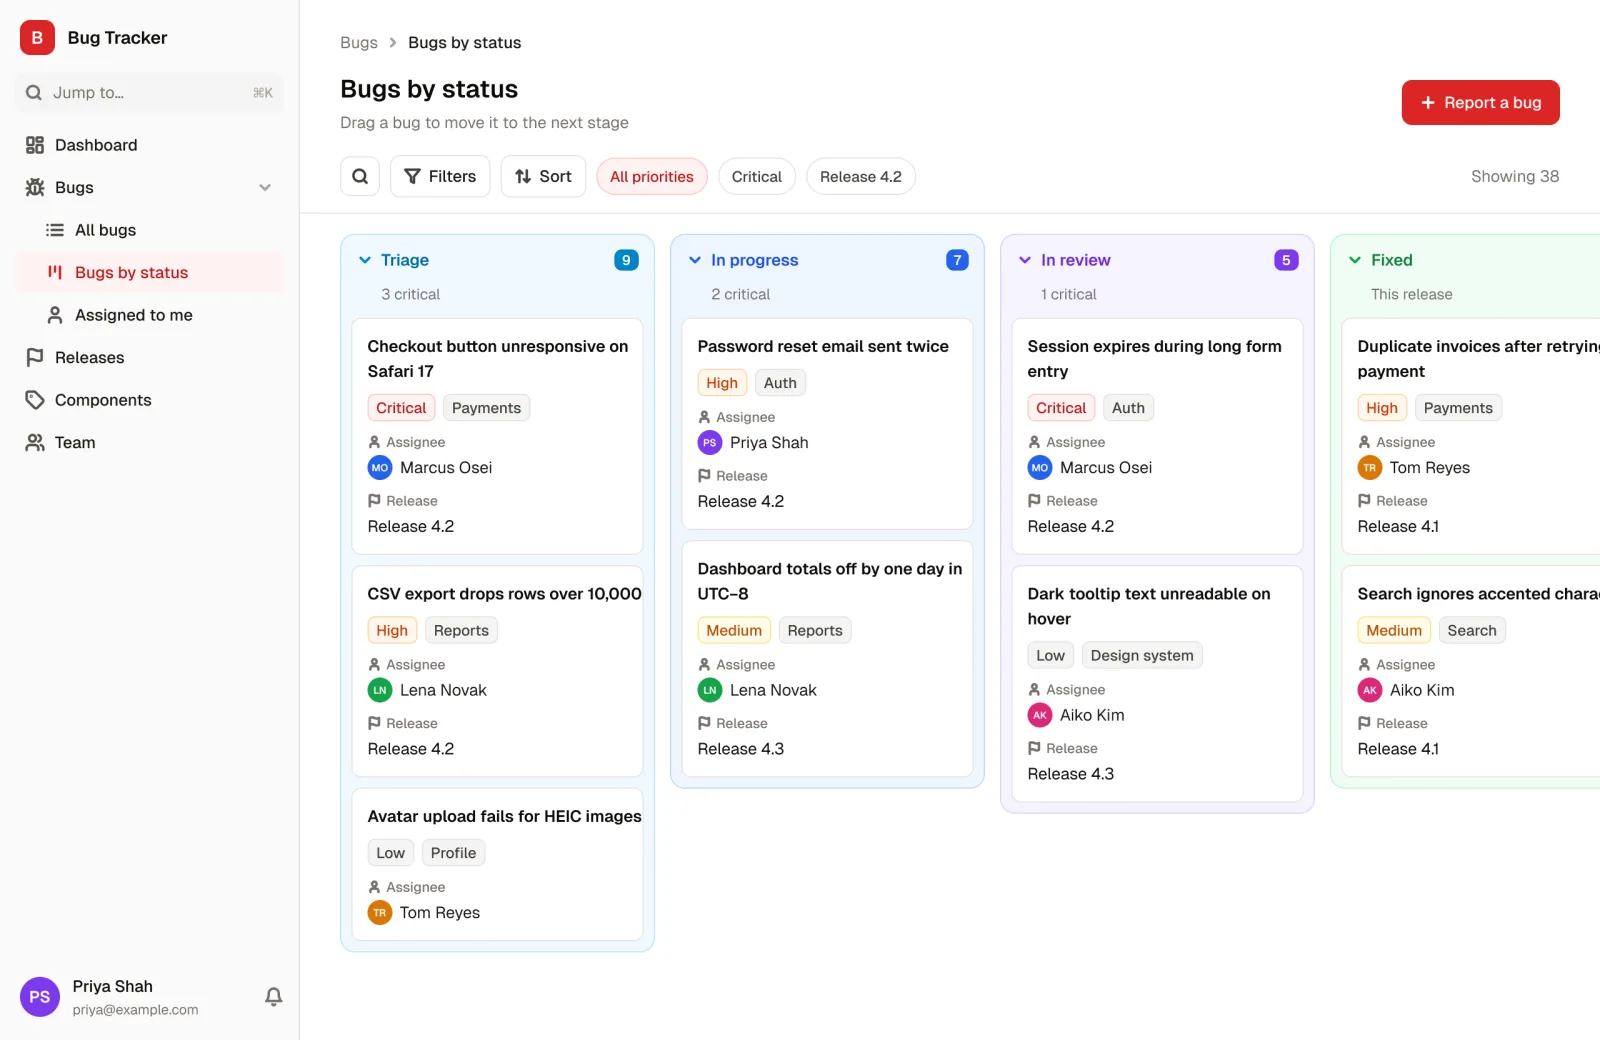
Task: Click the search icon button above the board
Action: coord(360,177)
